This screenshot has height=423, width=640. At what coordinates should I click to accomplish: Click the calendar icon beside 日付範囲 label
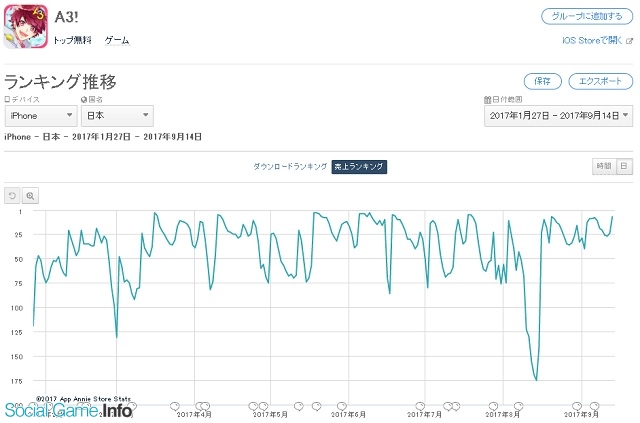pyautogui.click(x=487, y=100)
